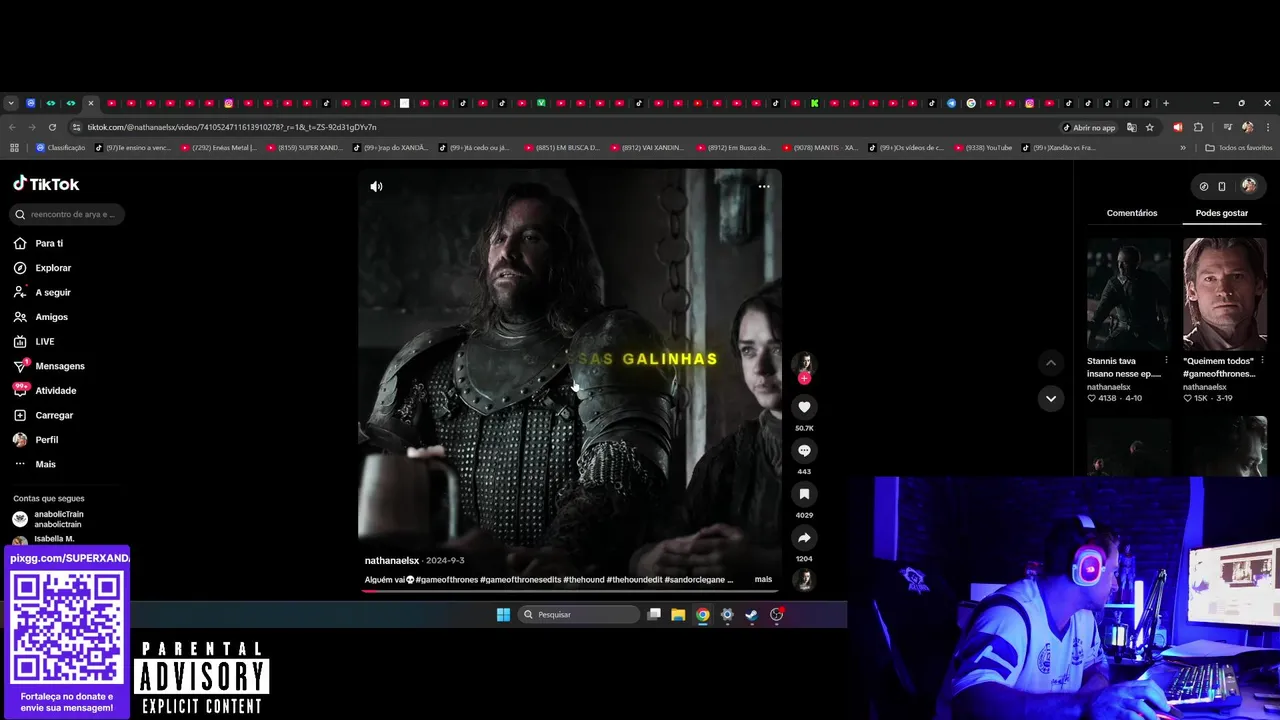
Task: Click the TikTok search field
Action: (68, 214)
